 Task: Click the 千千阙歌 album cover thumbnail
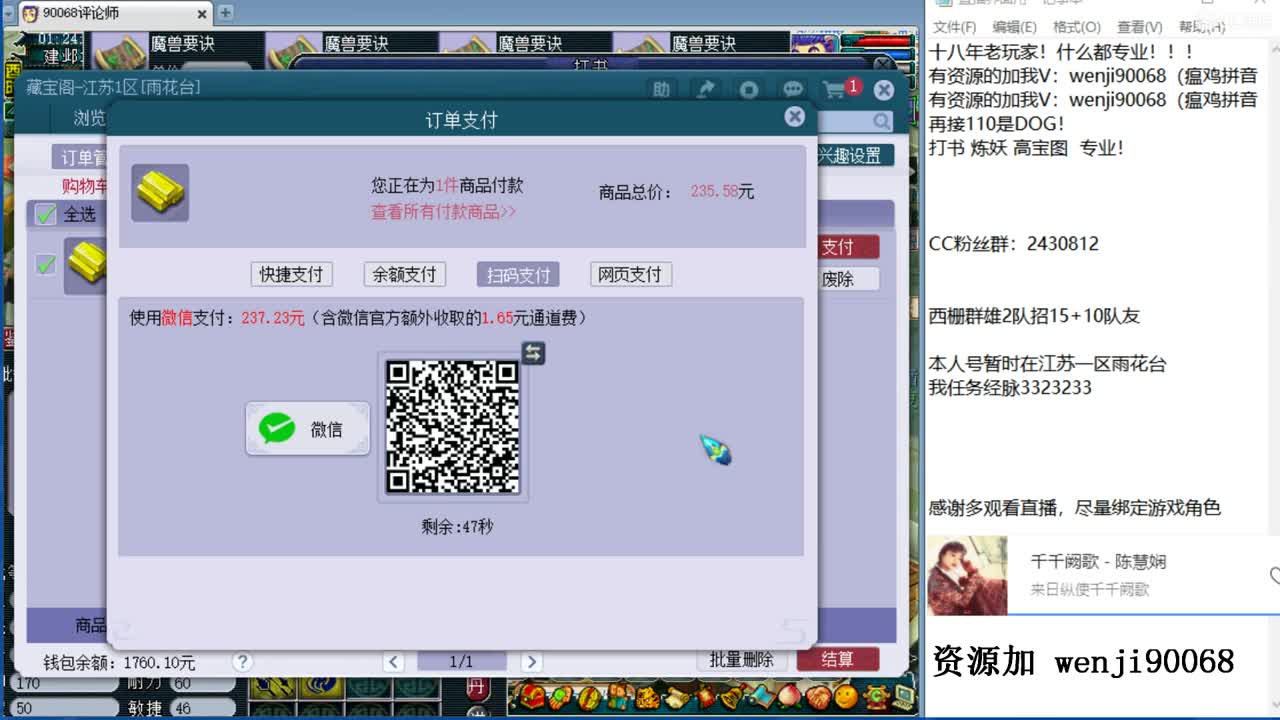[x=967, y=575]
